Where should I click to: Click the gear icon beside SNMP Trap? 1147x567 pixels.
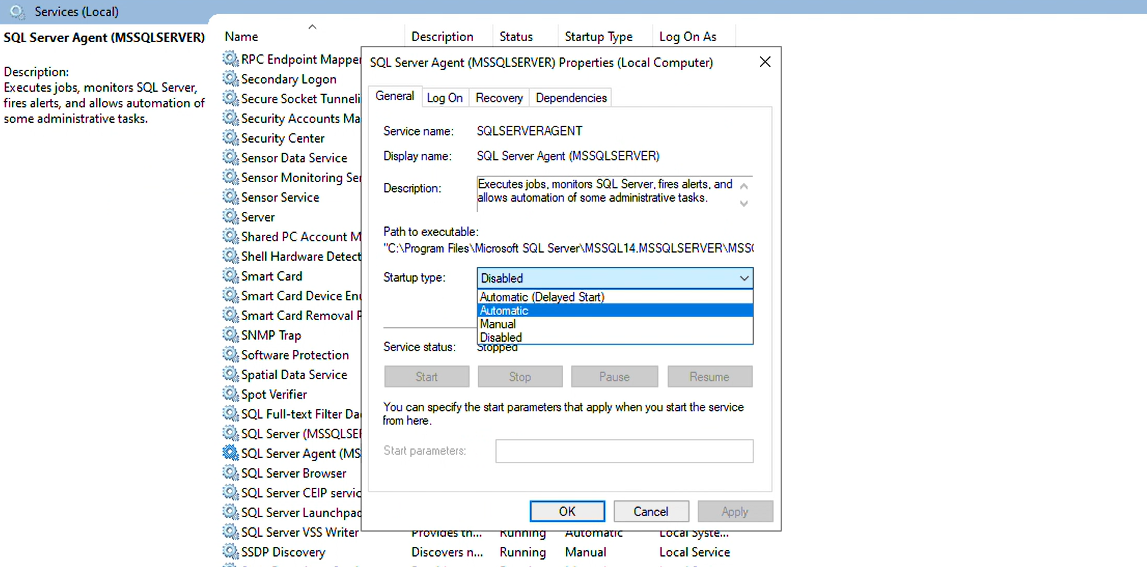point(230,335)
